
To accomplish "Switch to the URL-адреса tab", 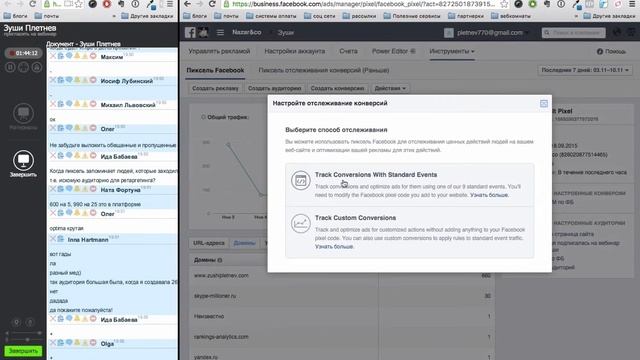I will click(x=209, y=243).
